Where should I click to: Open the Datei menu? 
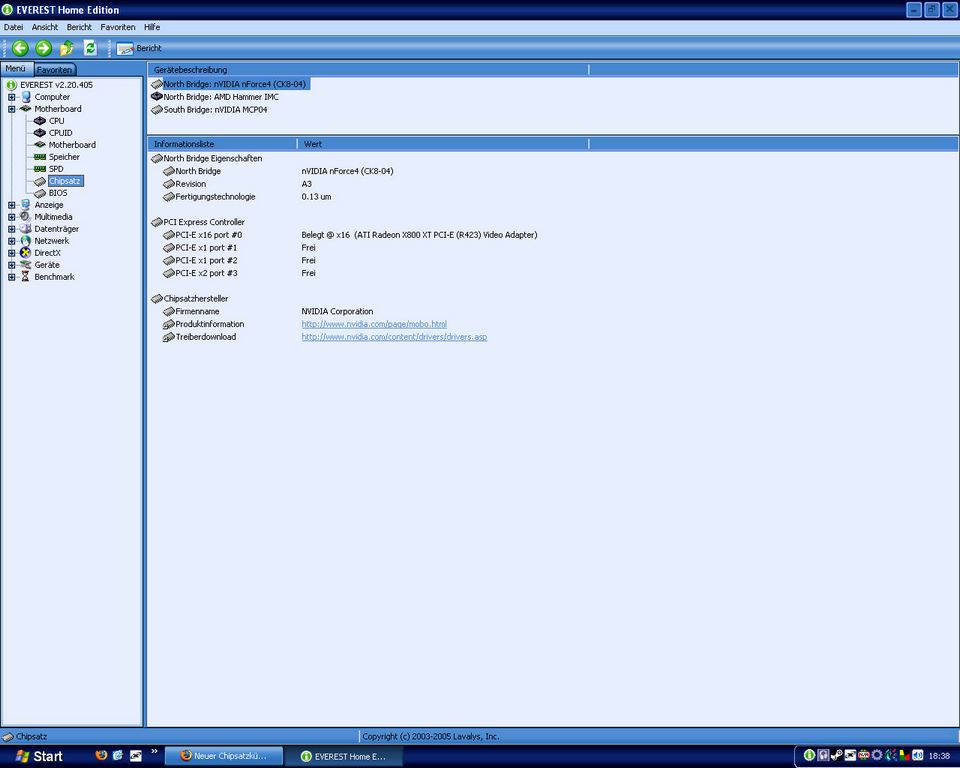tap(13, 27)
